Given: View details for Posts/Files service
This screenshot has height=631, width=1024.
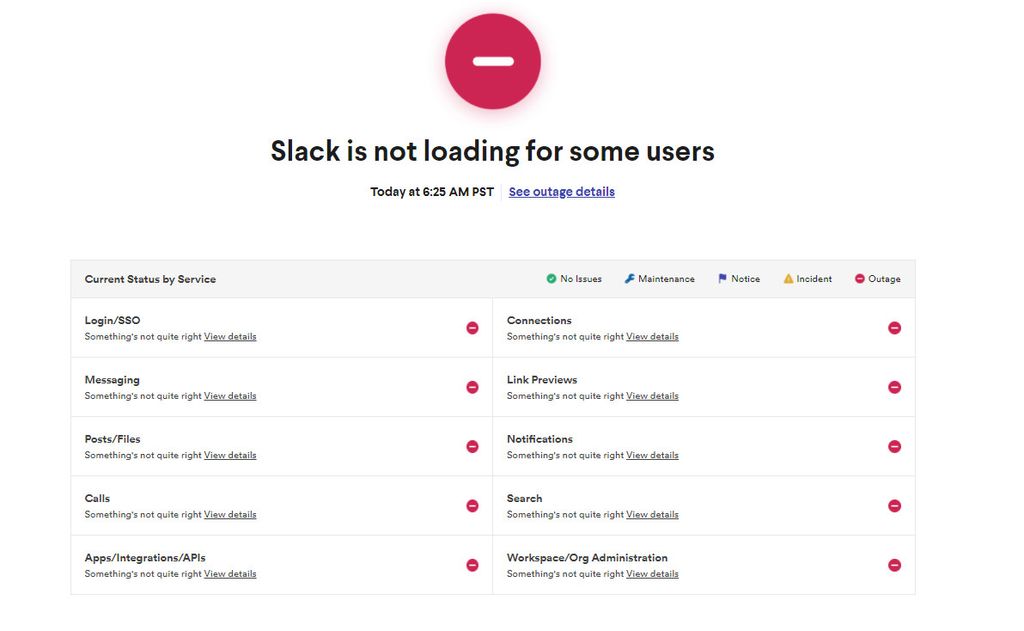Looking at the screenshot, I should (x=230, y=454).
